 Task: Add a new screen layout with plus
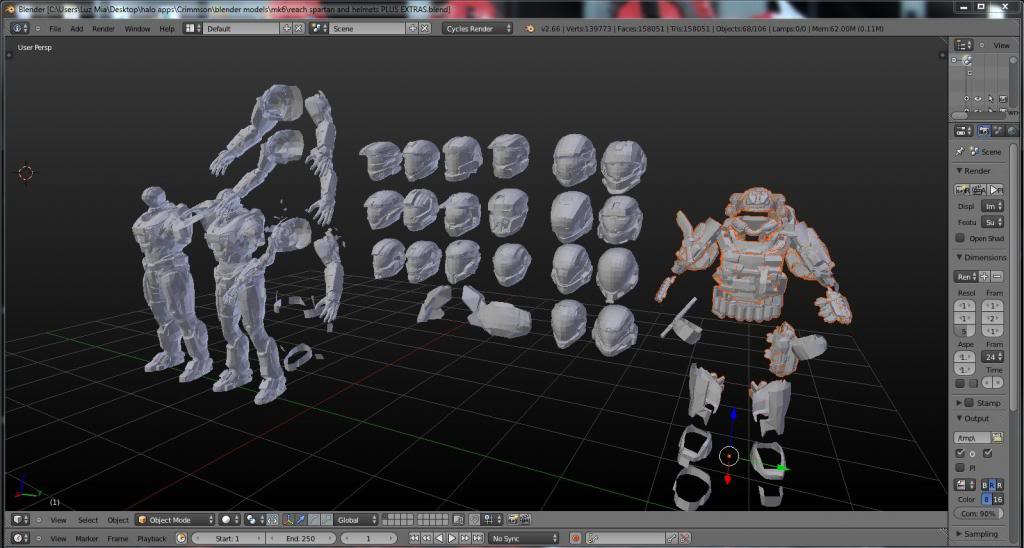coord(287,29)
